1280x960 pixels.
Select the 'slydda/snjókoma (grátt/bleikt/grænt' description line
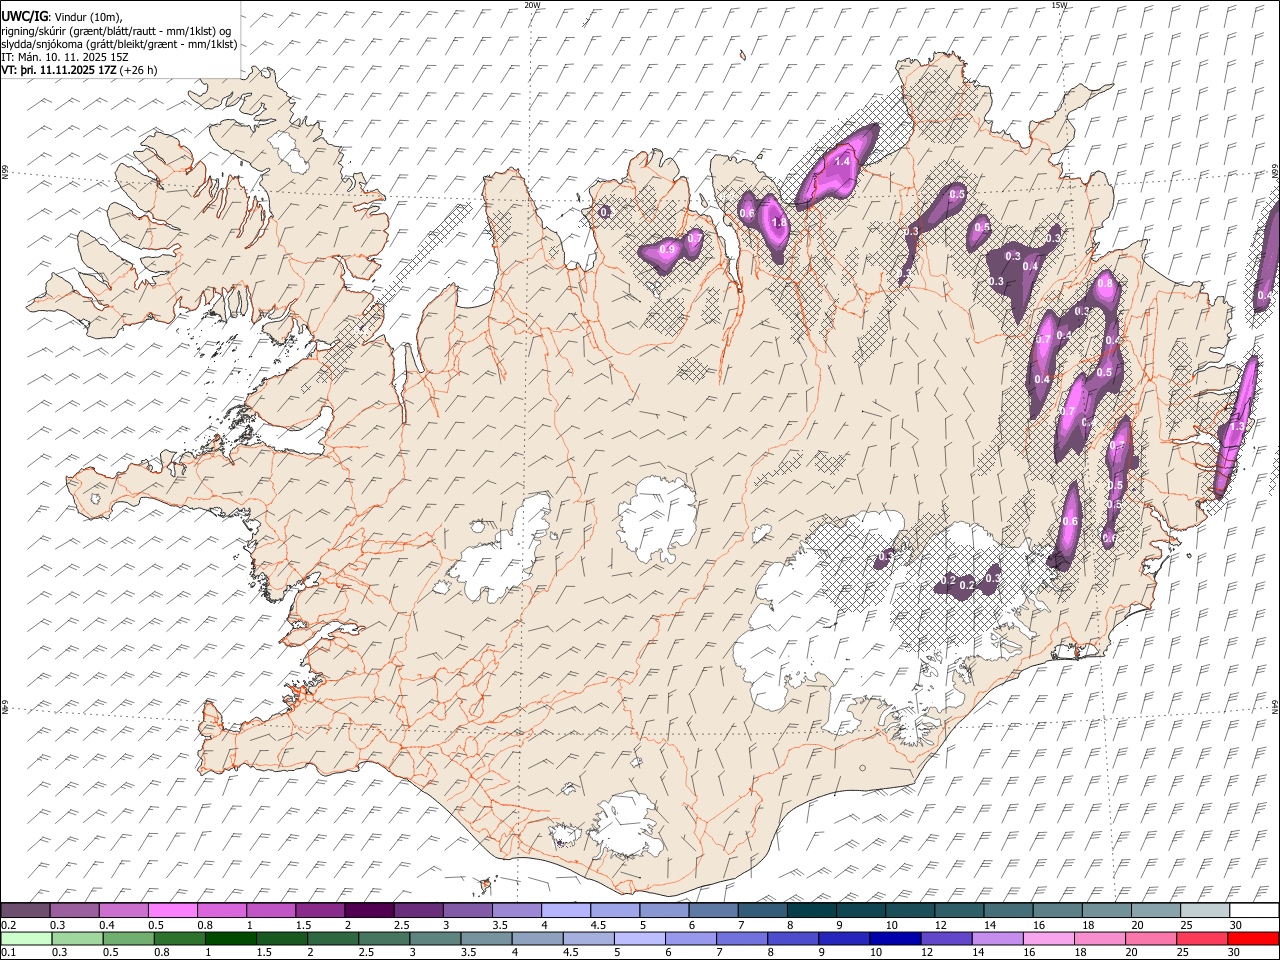point(119,44)
